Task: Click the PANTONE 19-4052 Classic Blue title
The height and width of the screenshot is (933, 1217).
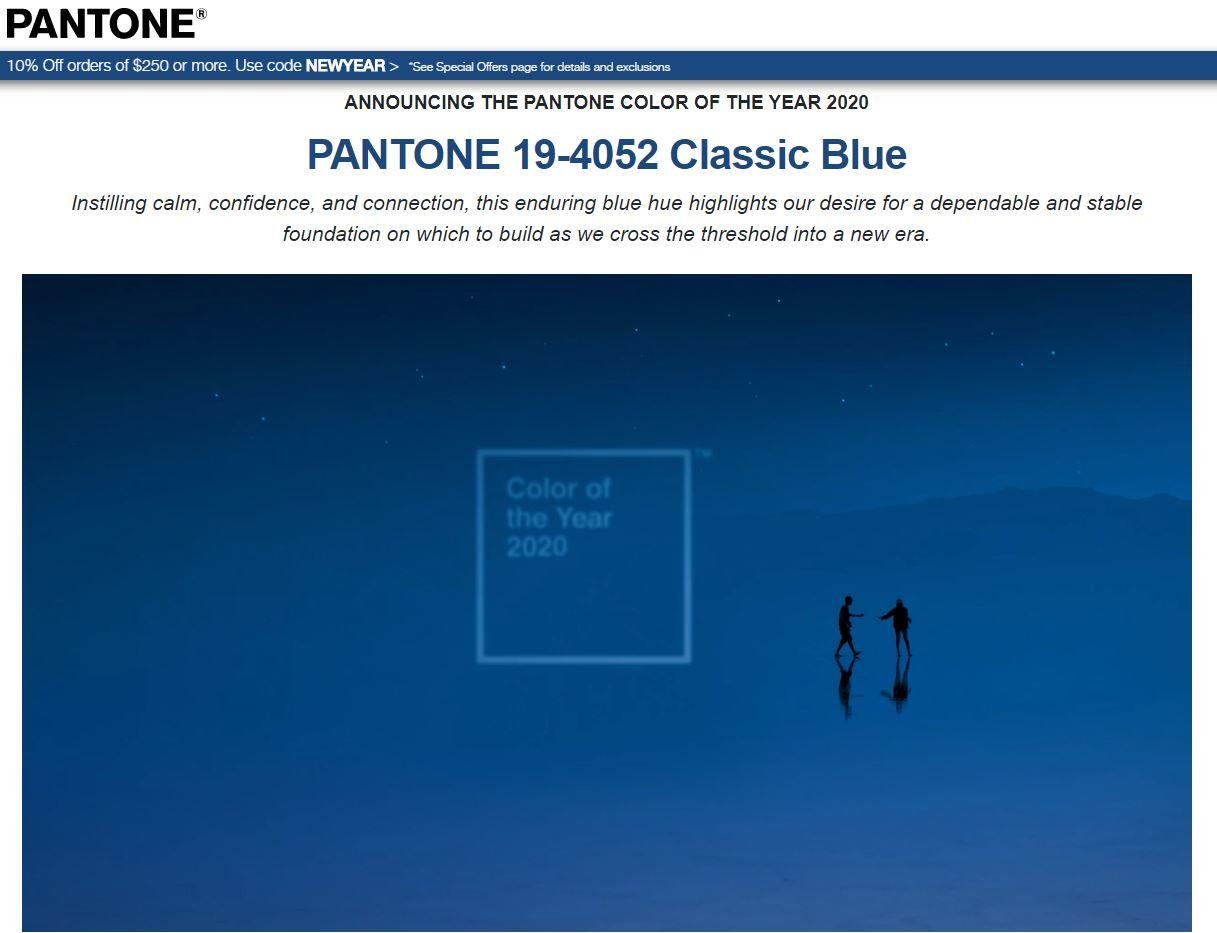Action: (x=606, y=154)
